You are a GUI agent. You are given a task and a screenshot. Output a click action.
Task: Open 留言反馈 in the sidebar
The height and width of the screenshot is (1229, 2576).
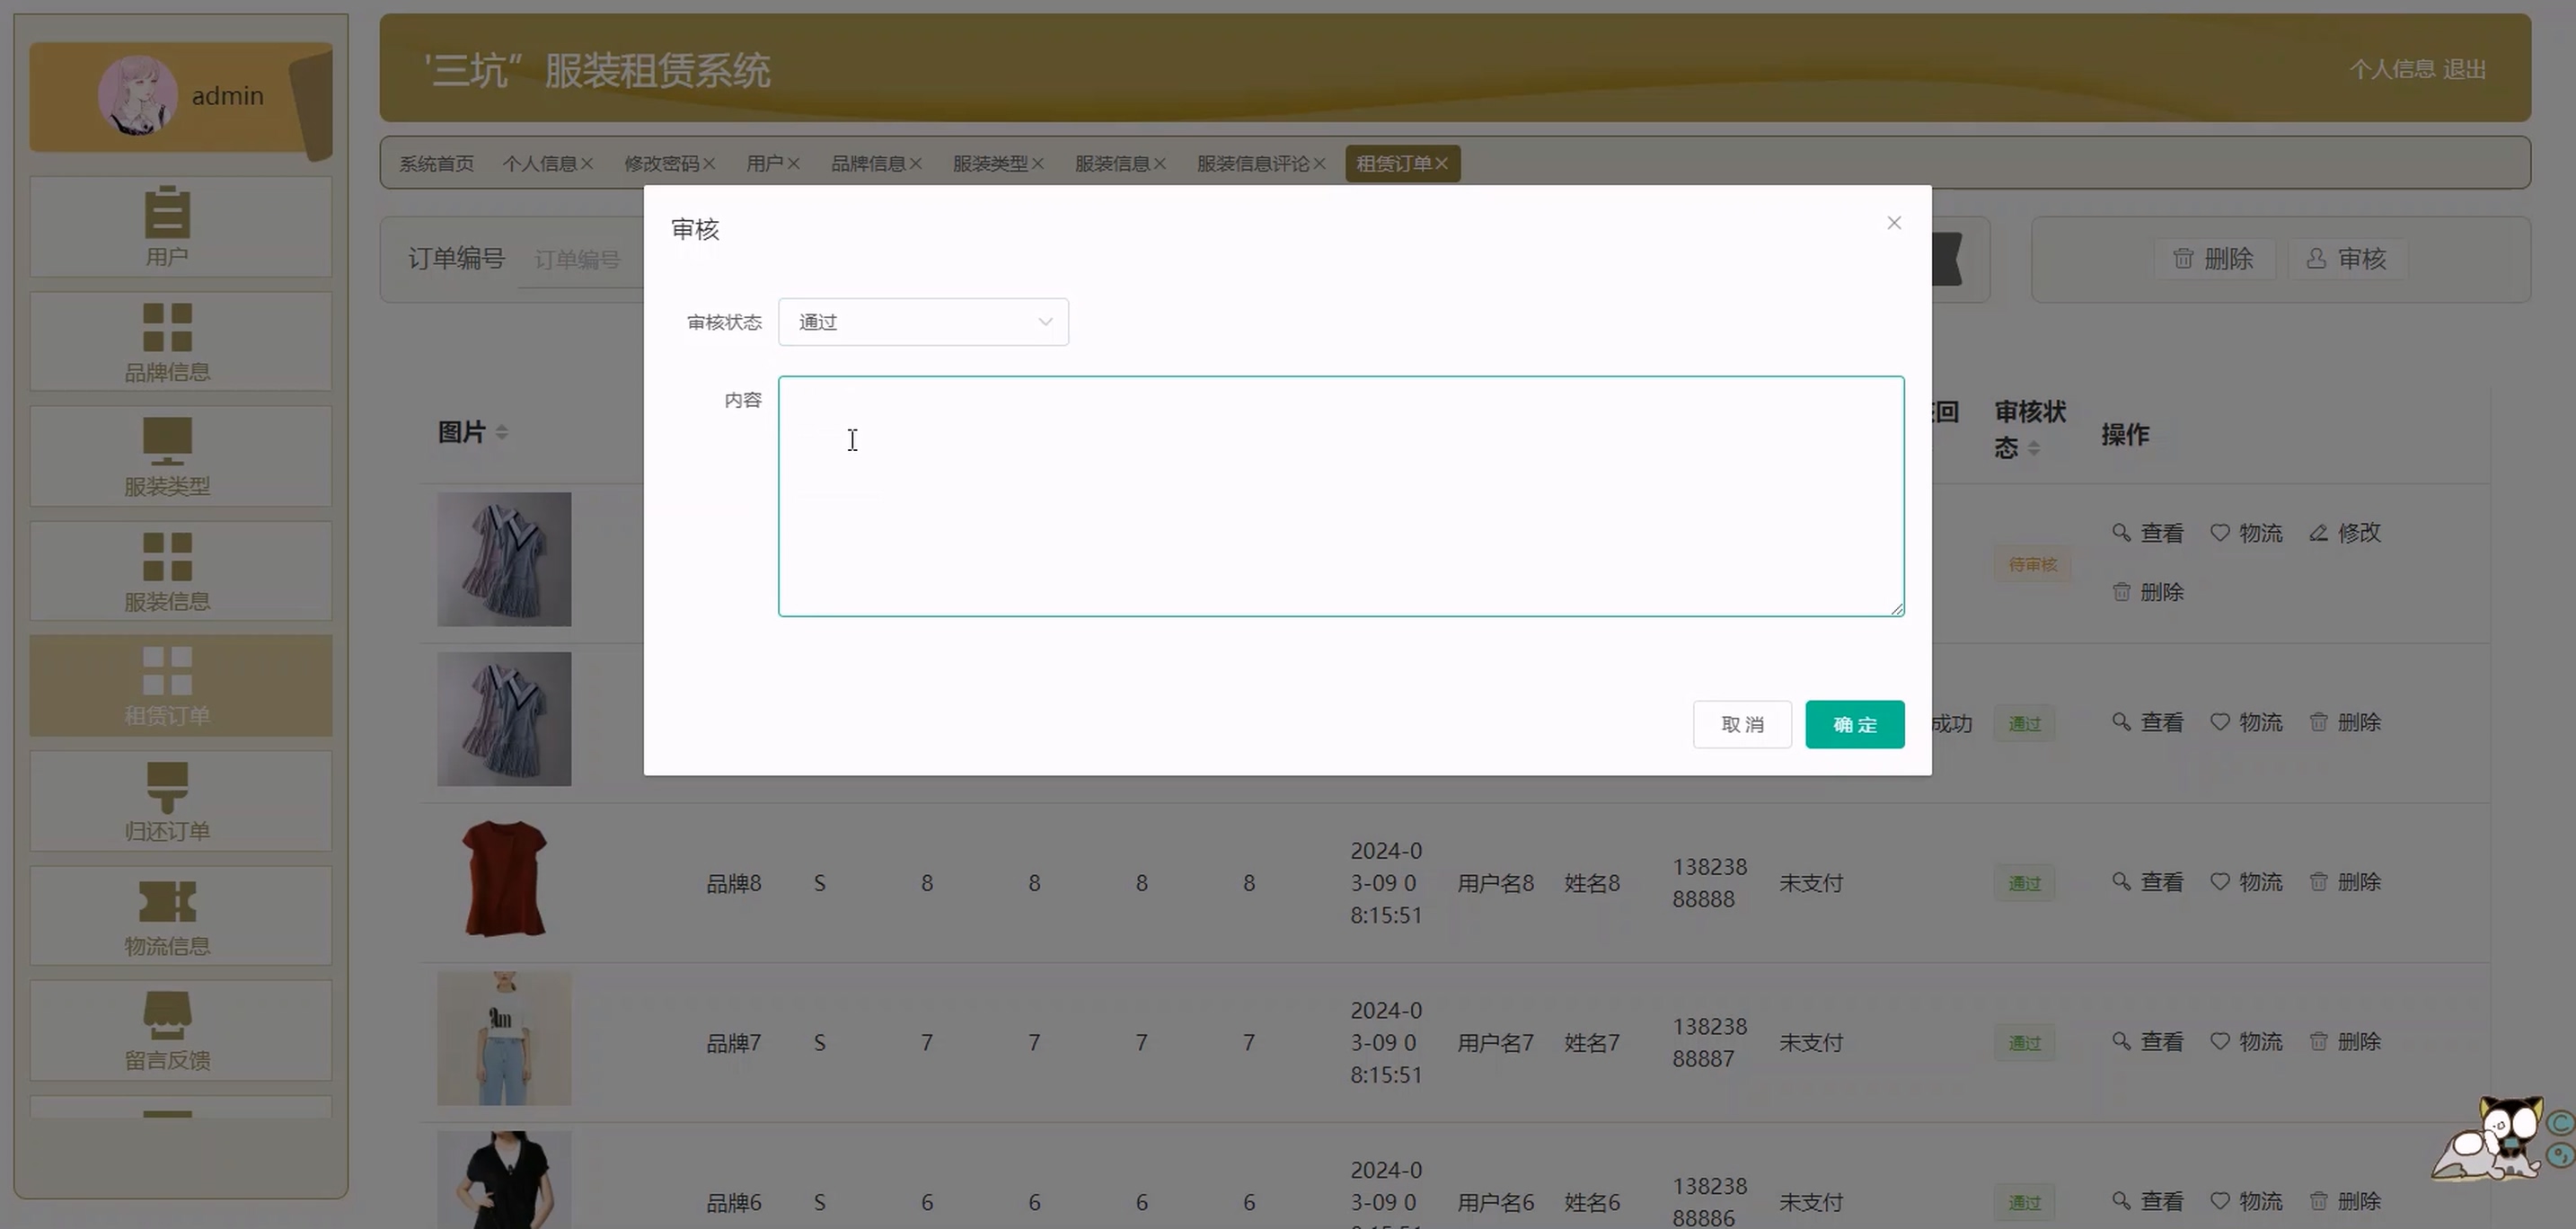coord(181,1030)
